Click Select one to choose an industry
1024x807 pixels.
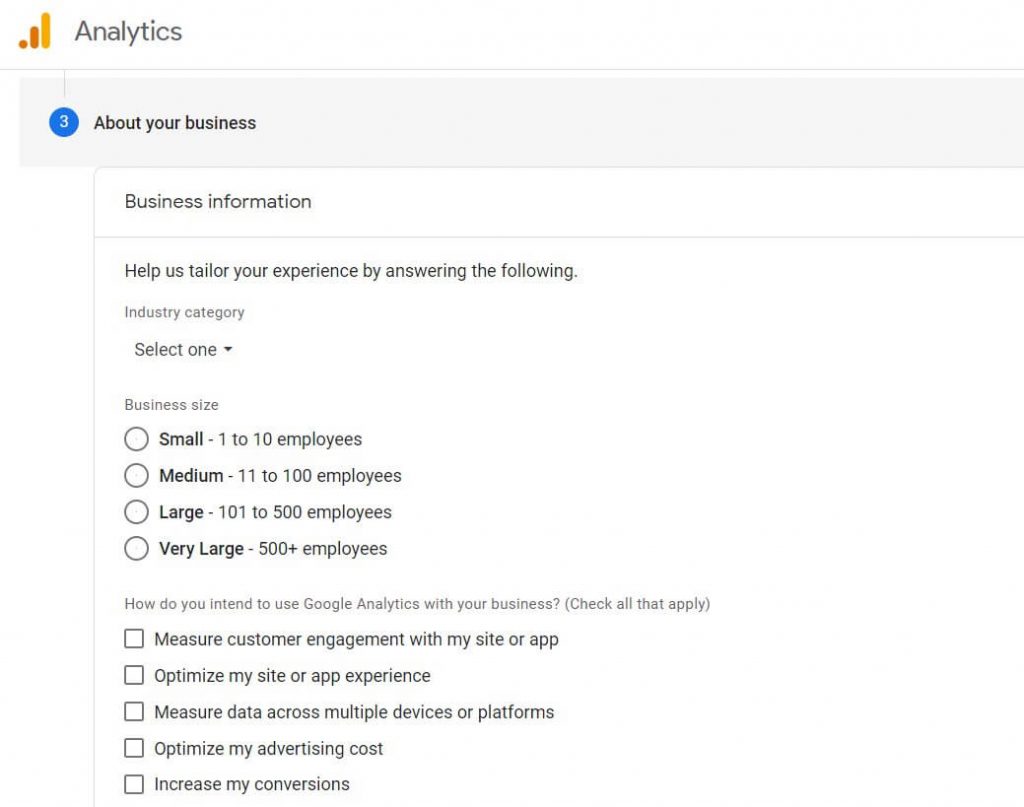pyautogui.click(x=175, y=349)
